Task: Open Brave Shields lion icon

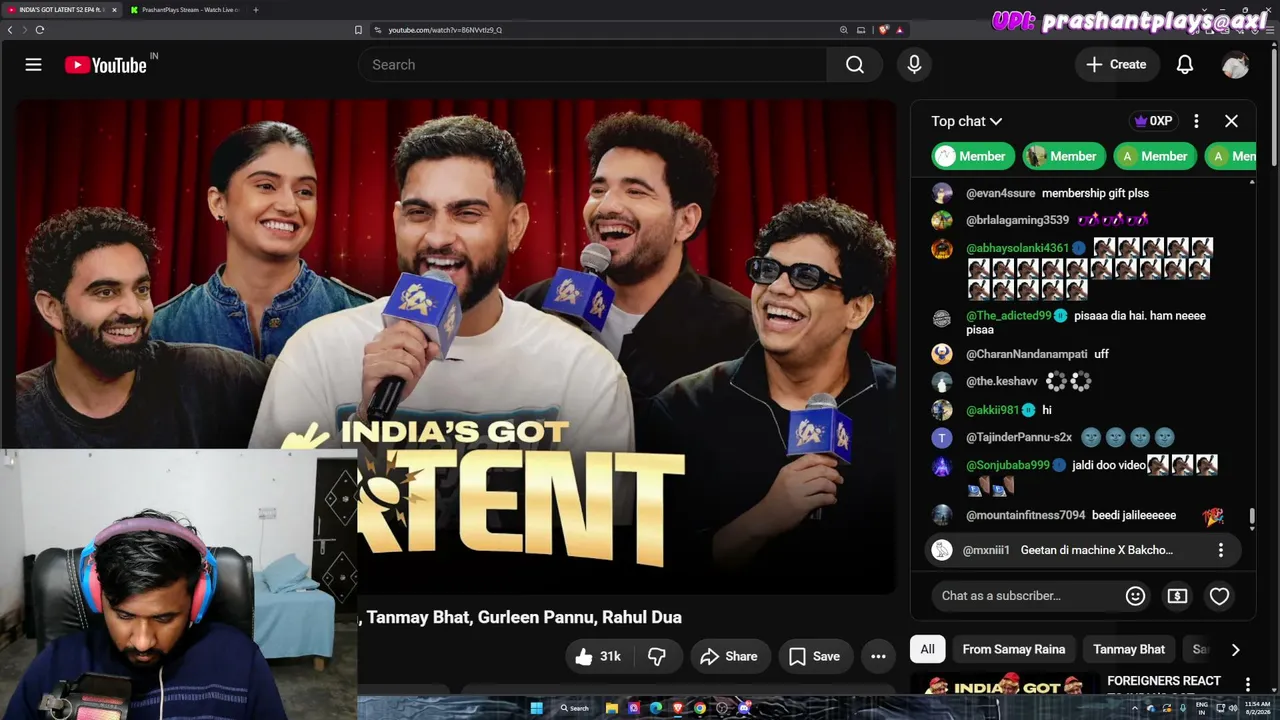Action: point(883,30)
